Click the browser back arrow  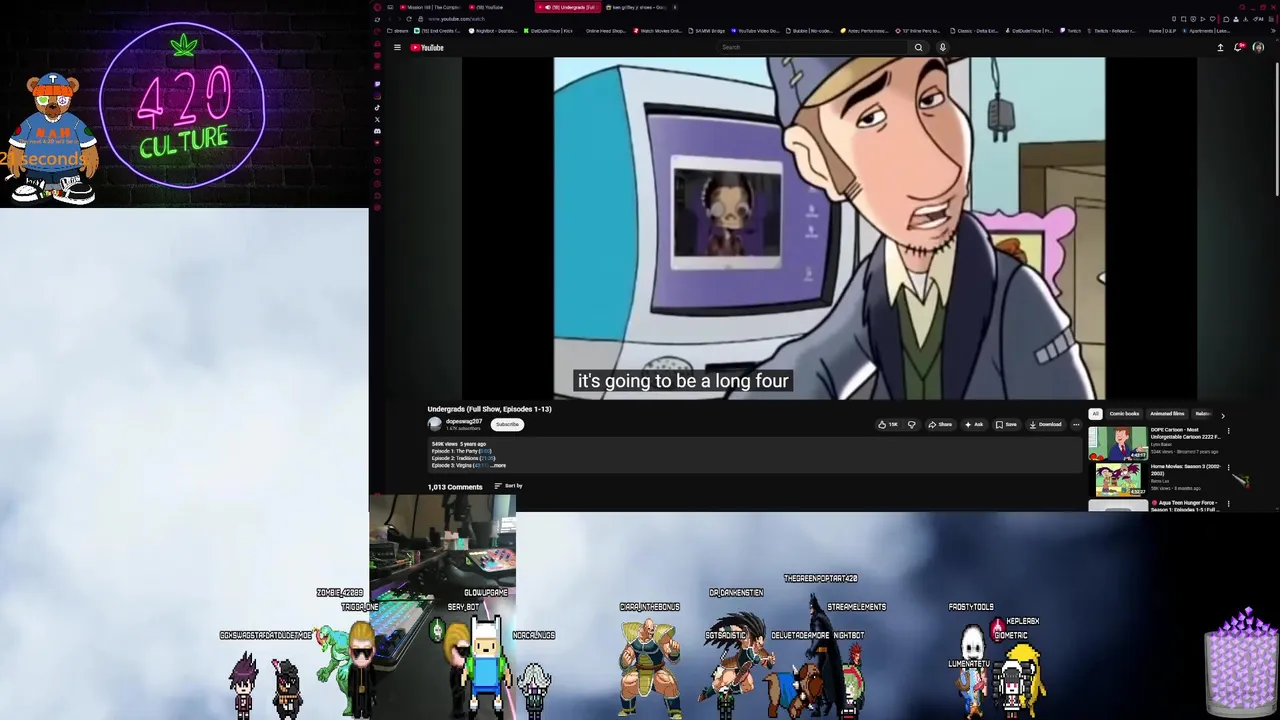point(390,19)
